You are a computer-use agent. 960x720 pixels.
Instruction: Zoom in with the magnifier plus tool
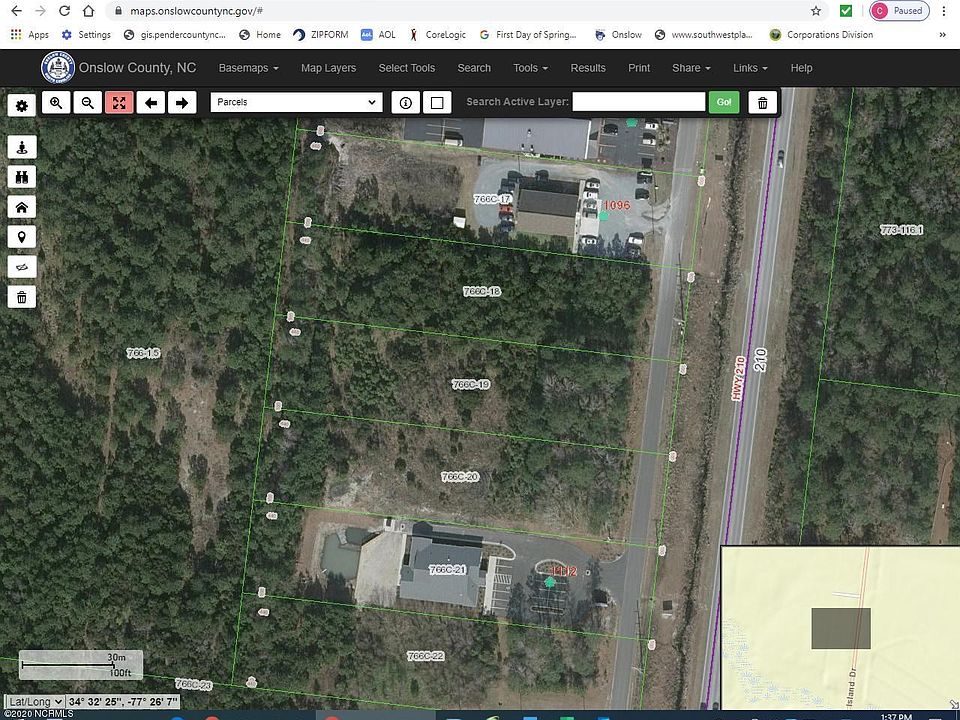[56, 103]
